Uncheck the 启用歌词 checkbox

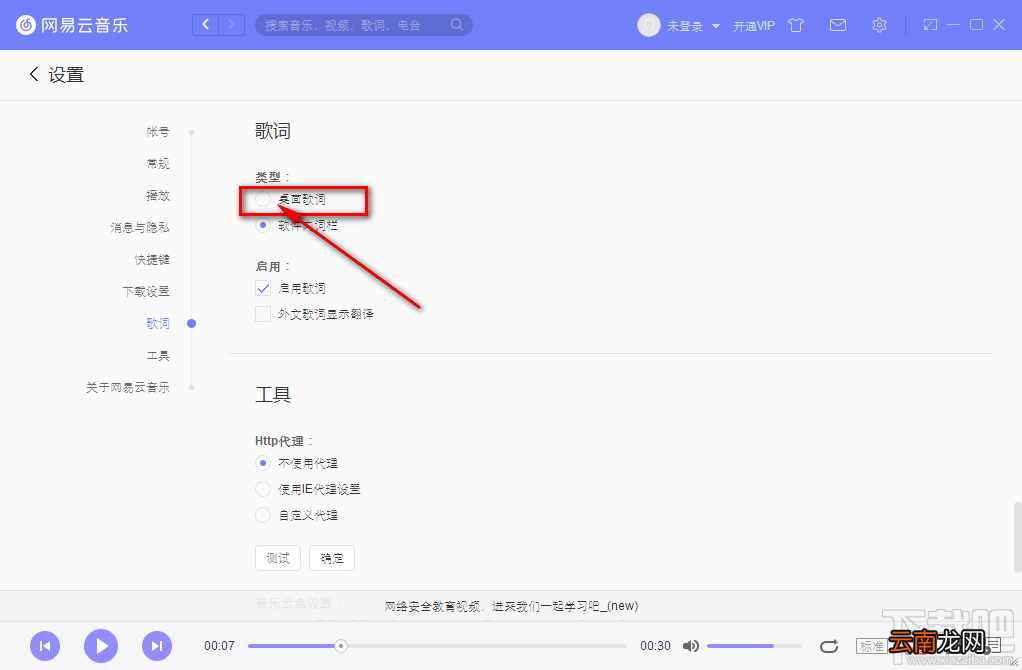pos(263,288)
